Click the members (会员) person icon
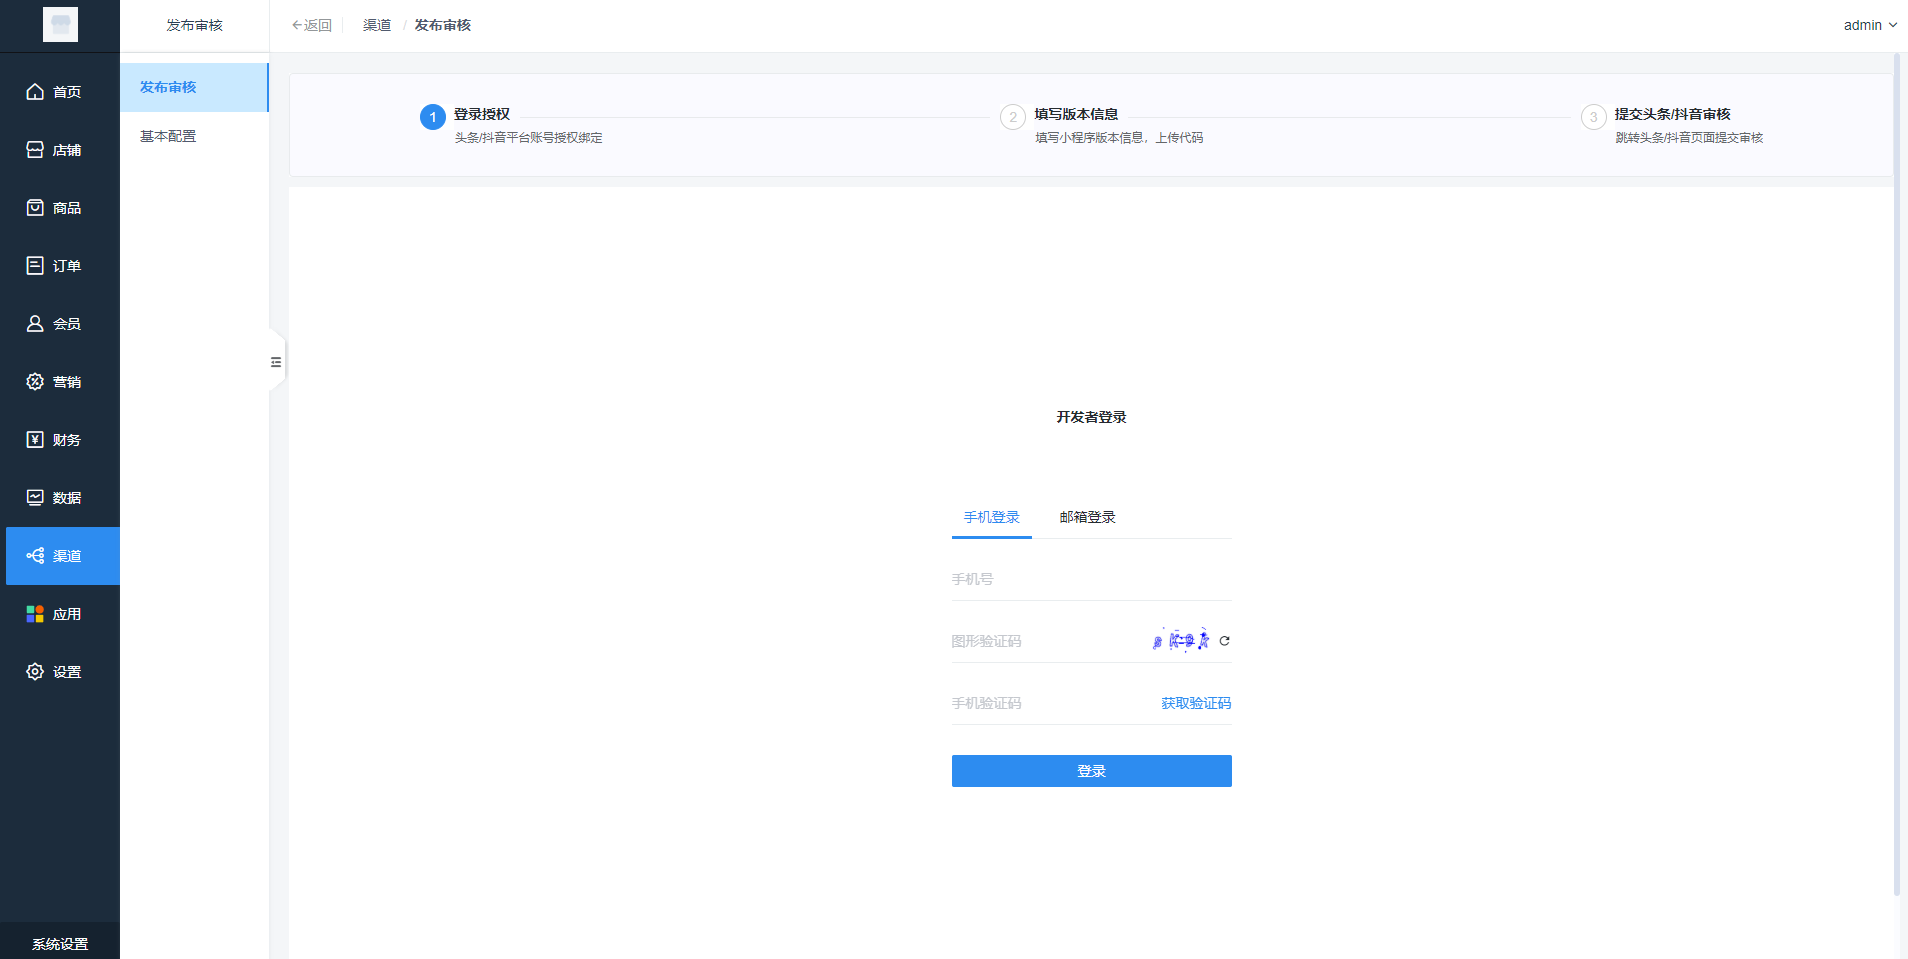Screen dimensions: 1908x959 (x=35, y=324)
